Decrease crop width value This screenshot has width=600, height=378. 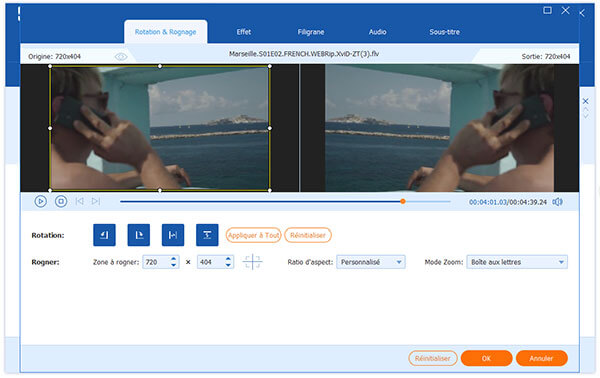[173, 265]
